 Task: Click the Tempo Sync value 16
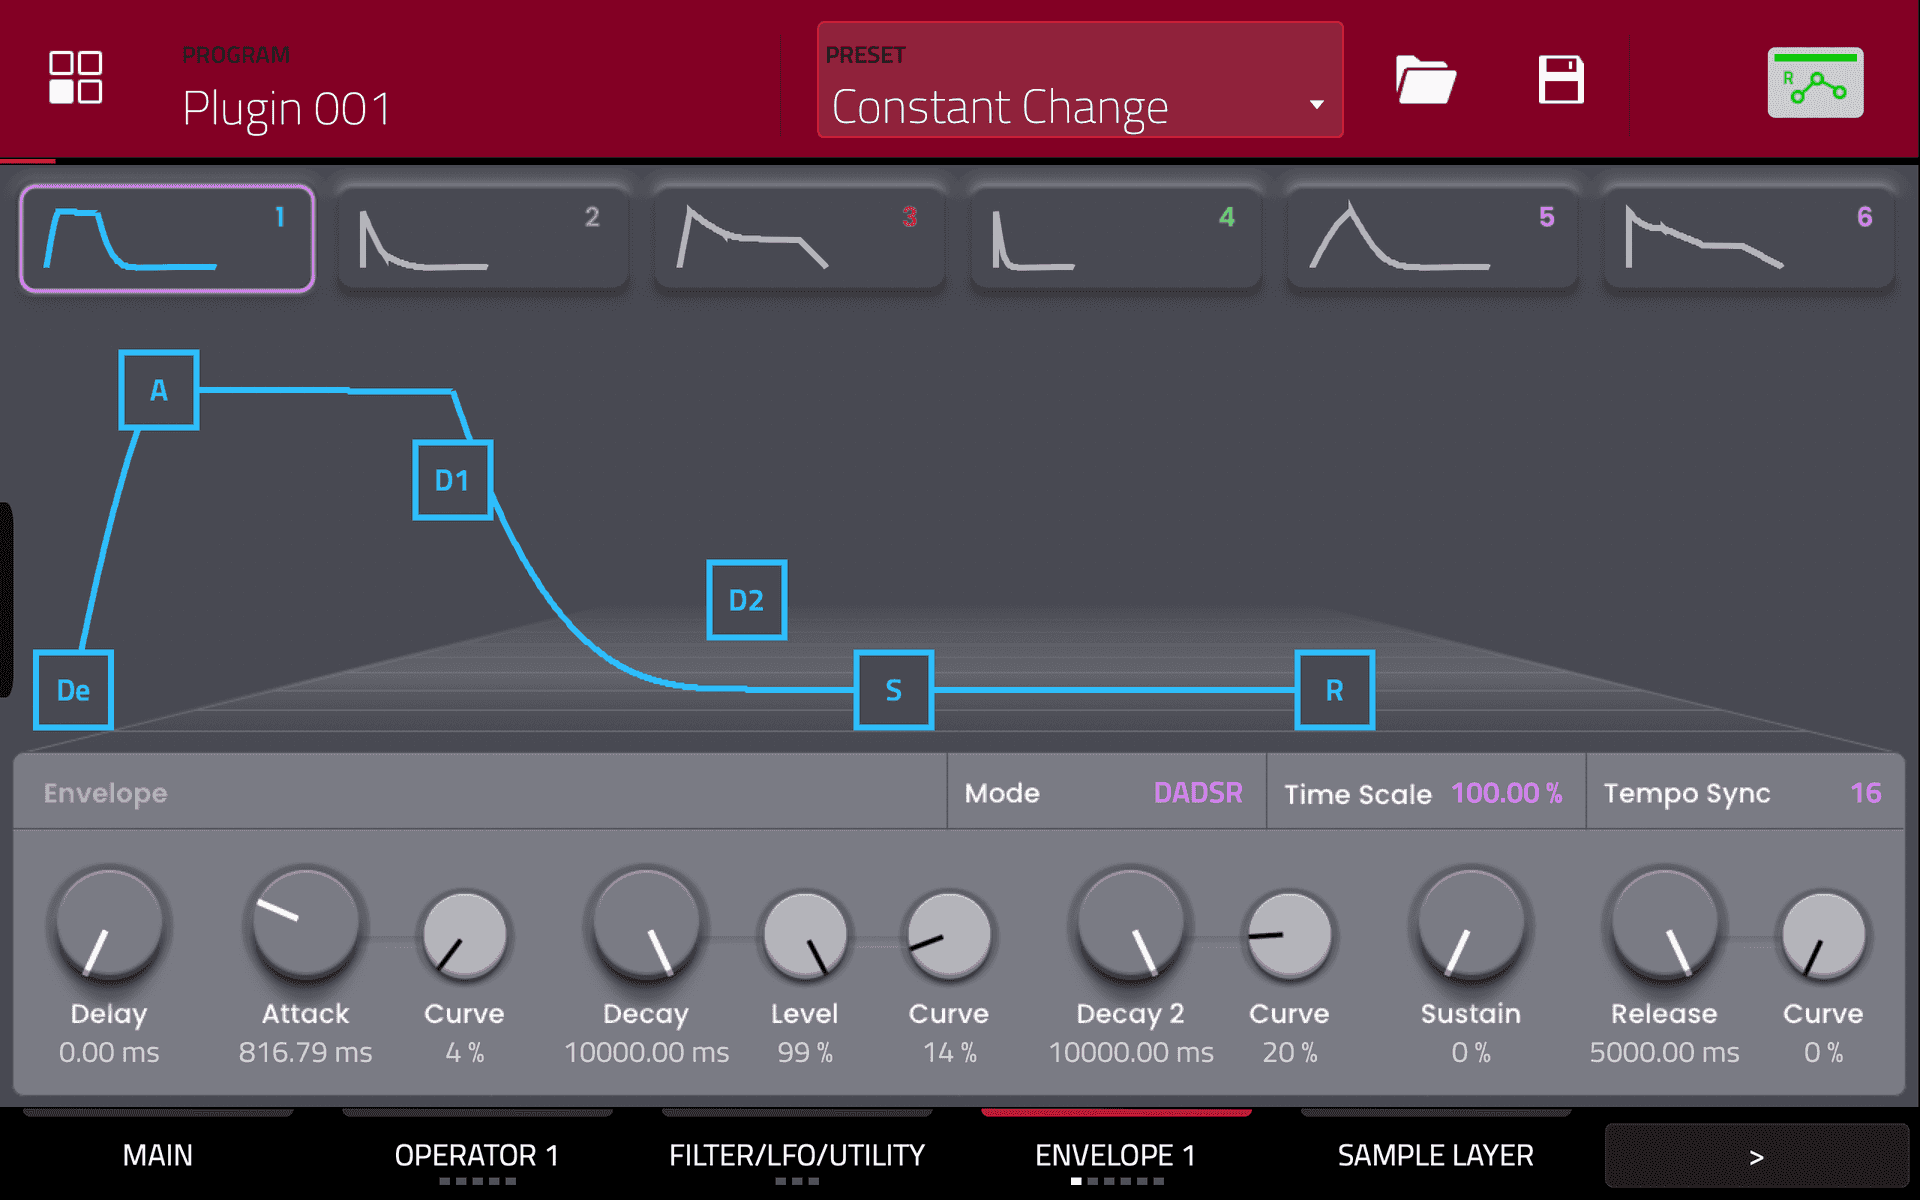pyautogui.click(x=1864, y=793)
